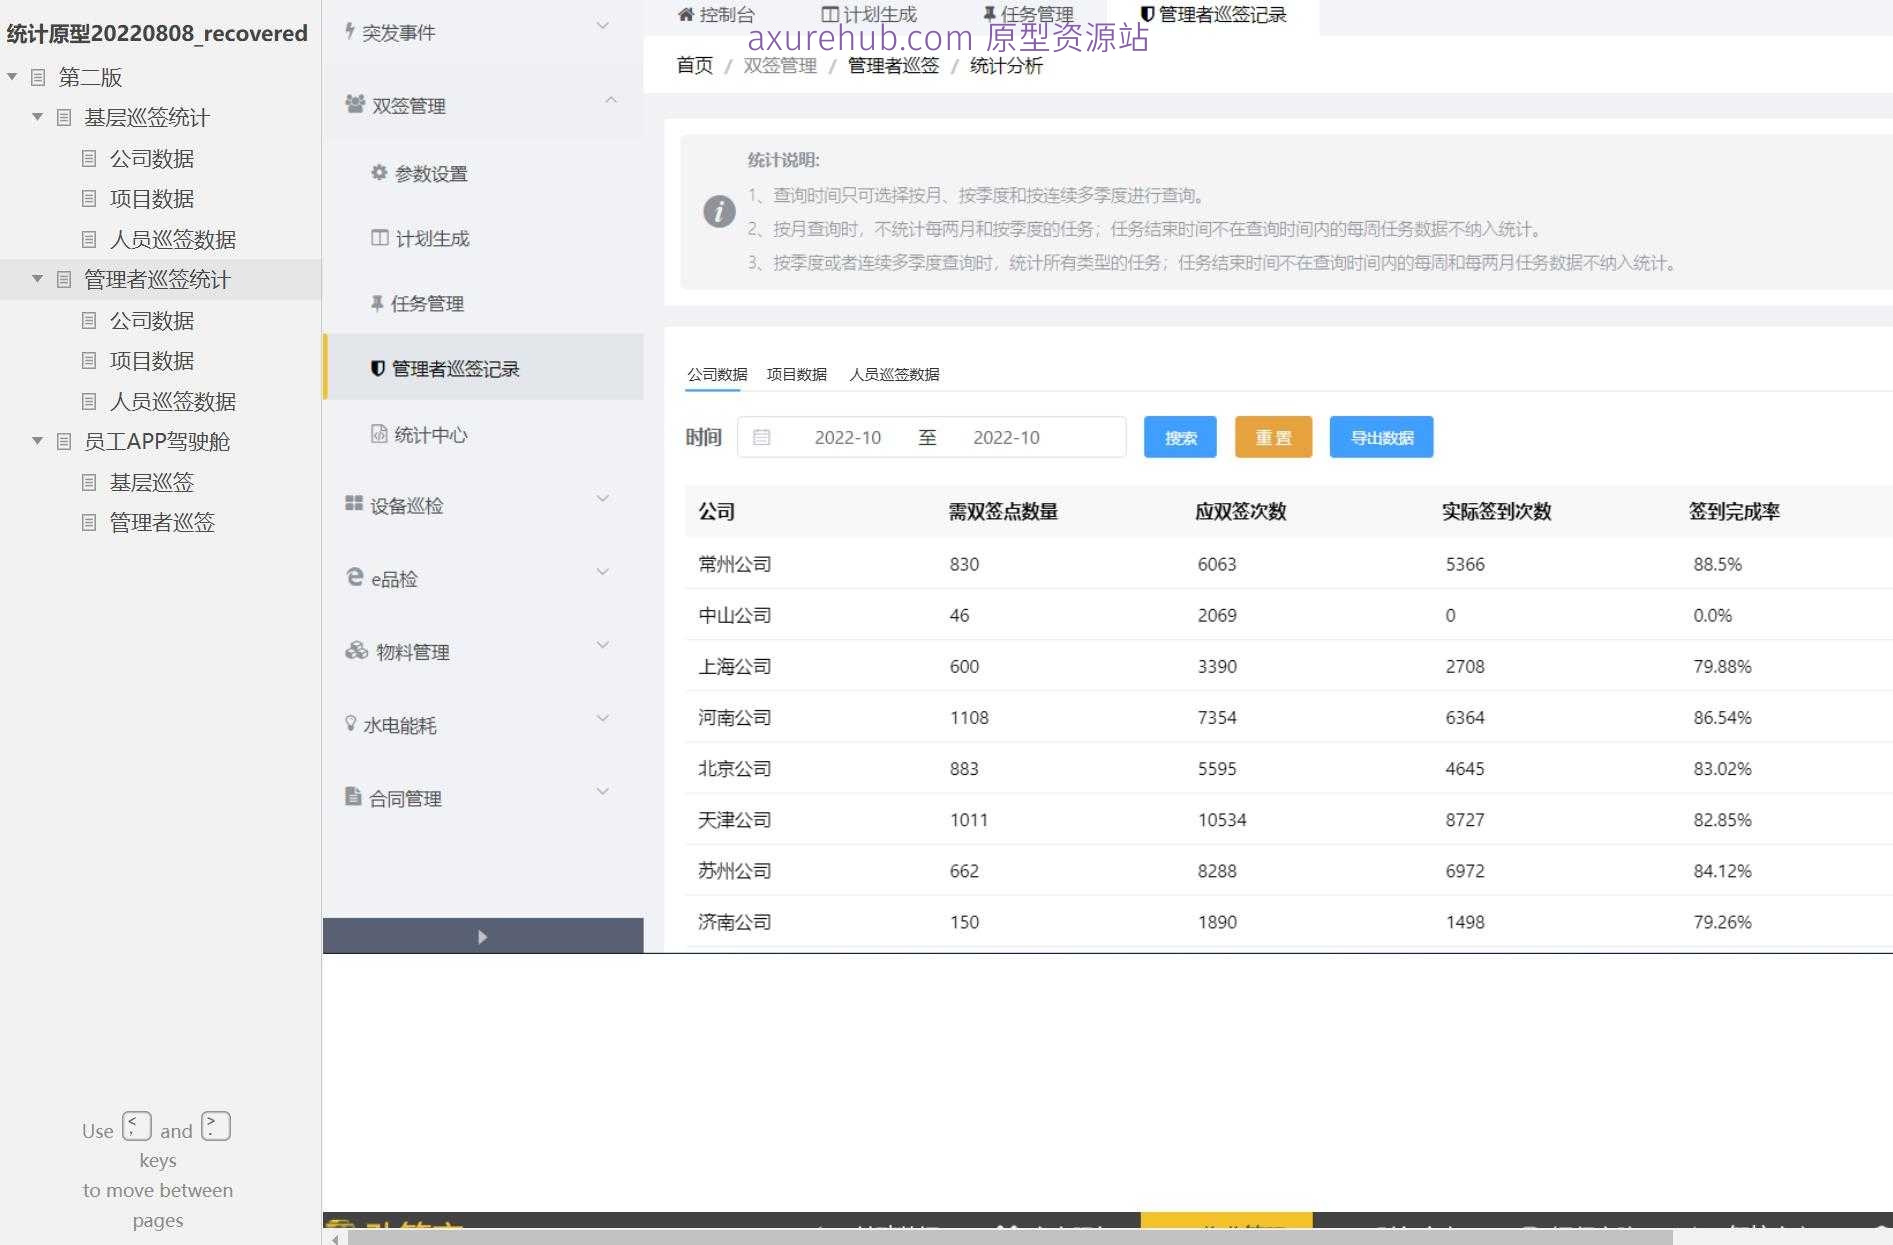Click the 计划生成 sidebar columns icon
Viewport: 1893px width, 1245px height.
380,238
